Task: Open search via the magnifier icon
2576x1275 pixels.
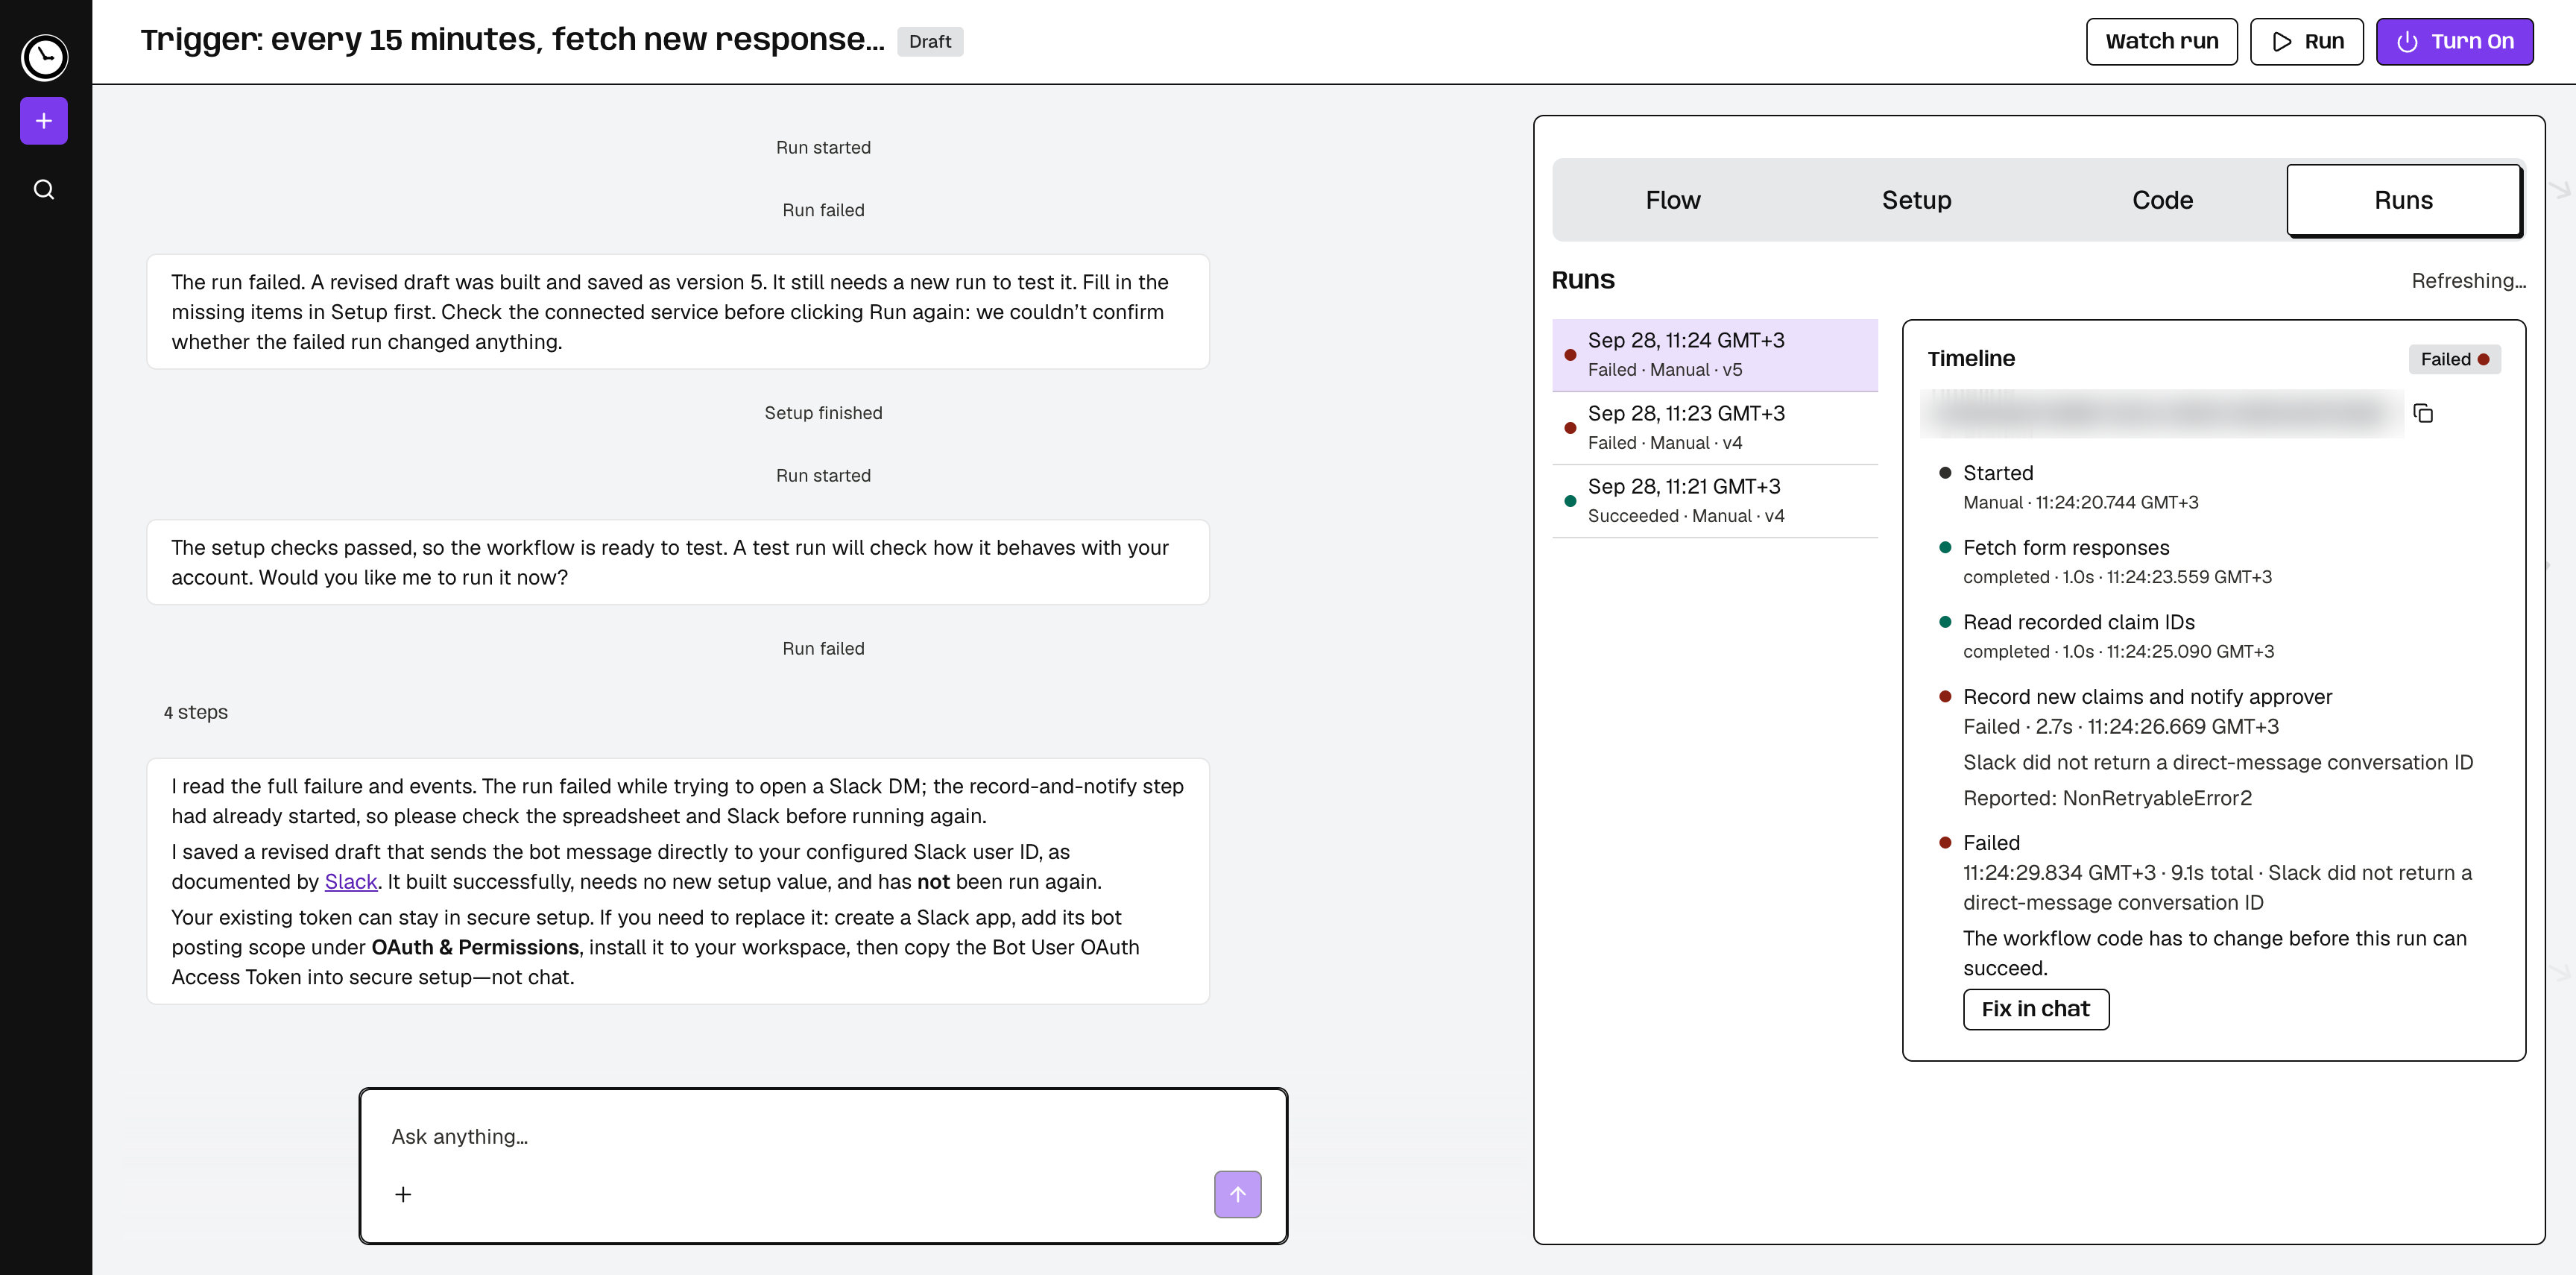Action: [x=44, y=190]
